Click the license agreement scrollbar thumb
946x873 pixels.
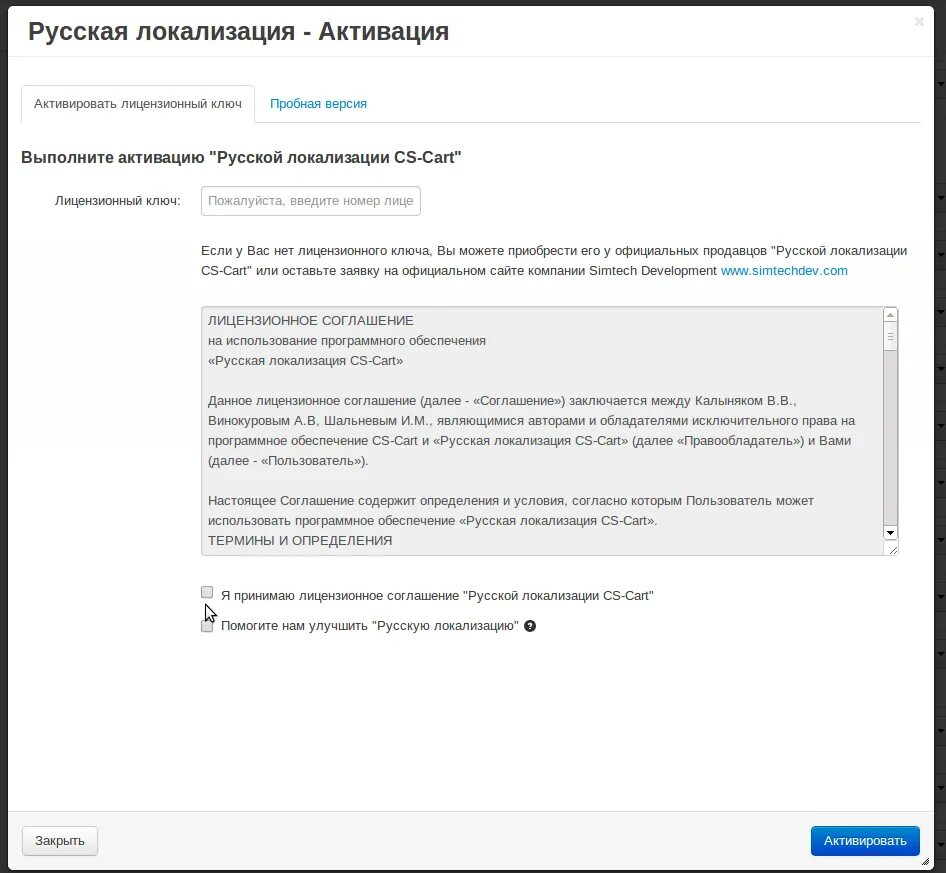pyautogui.click(x=890, y=337)
